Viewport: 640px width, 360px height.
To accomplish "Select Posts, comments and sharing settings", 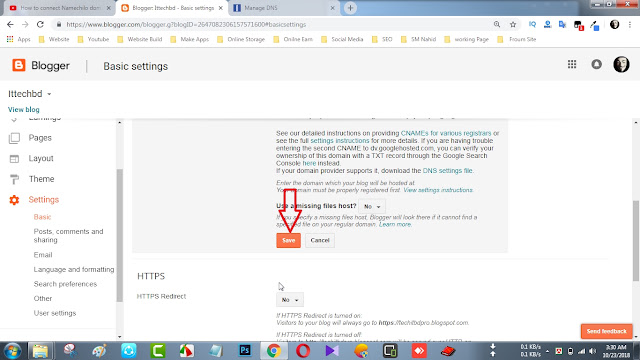I will [68, 236].
